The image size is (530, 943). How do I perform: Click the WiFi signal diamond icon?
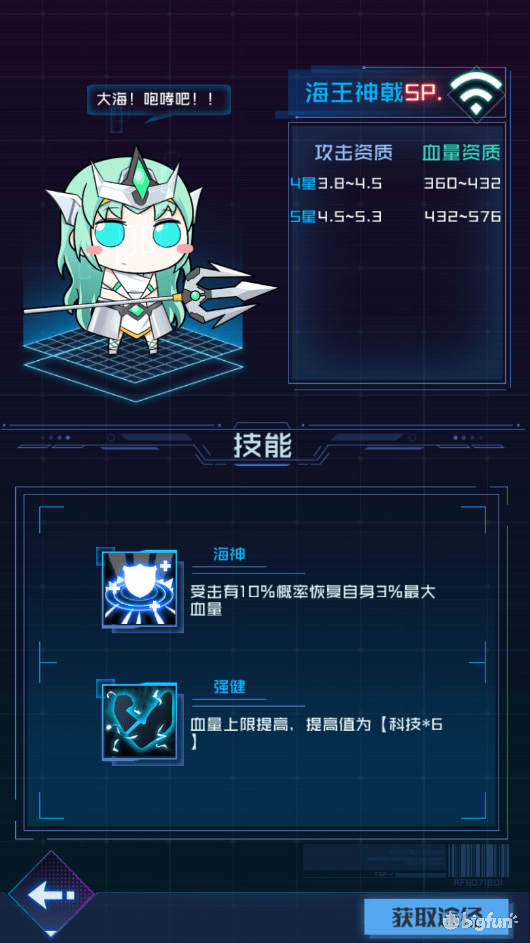tap(476, 94)
